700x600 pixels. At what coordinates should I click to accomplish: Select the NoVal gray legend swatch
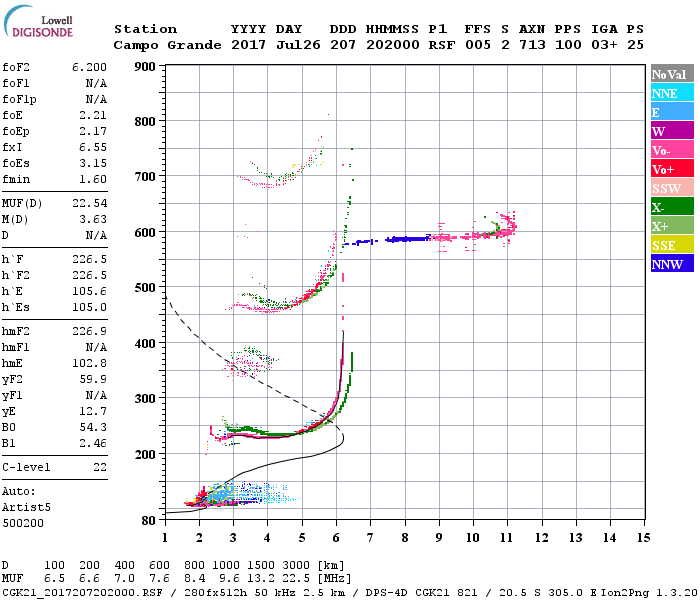tap(672, 74)
